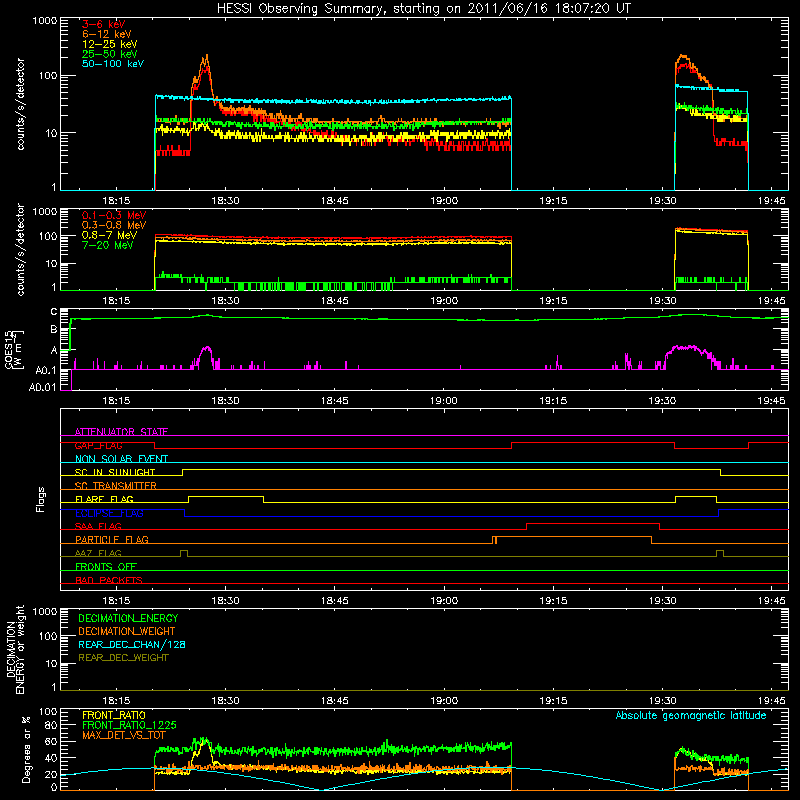The image size is (800, 800).
Task: Select the 6-12 keV legend label
Action: click(107, 34)
